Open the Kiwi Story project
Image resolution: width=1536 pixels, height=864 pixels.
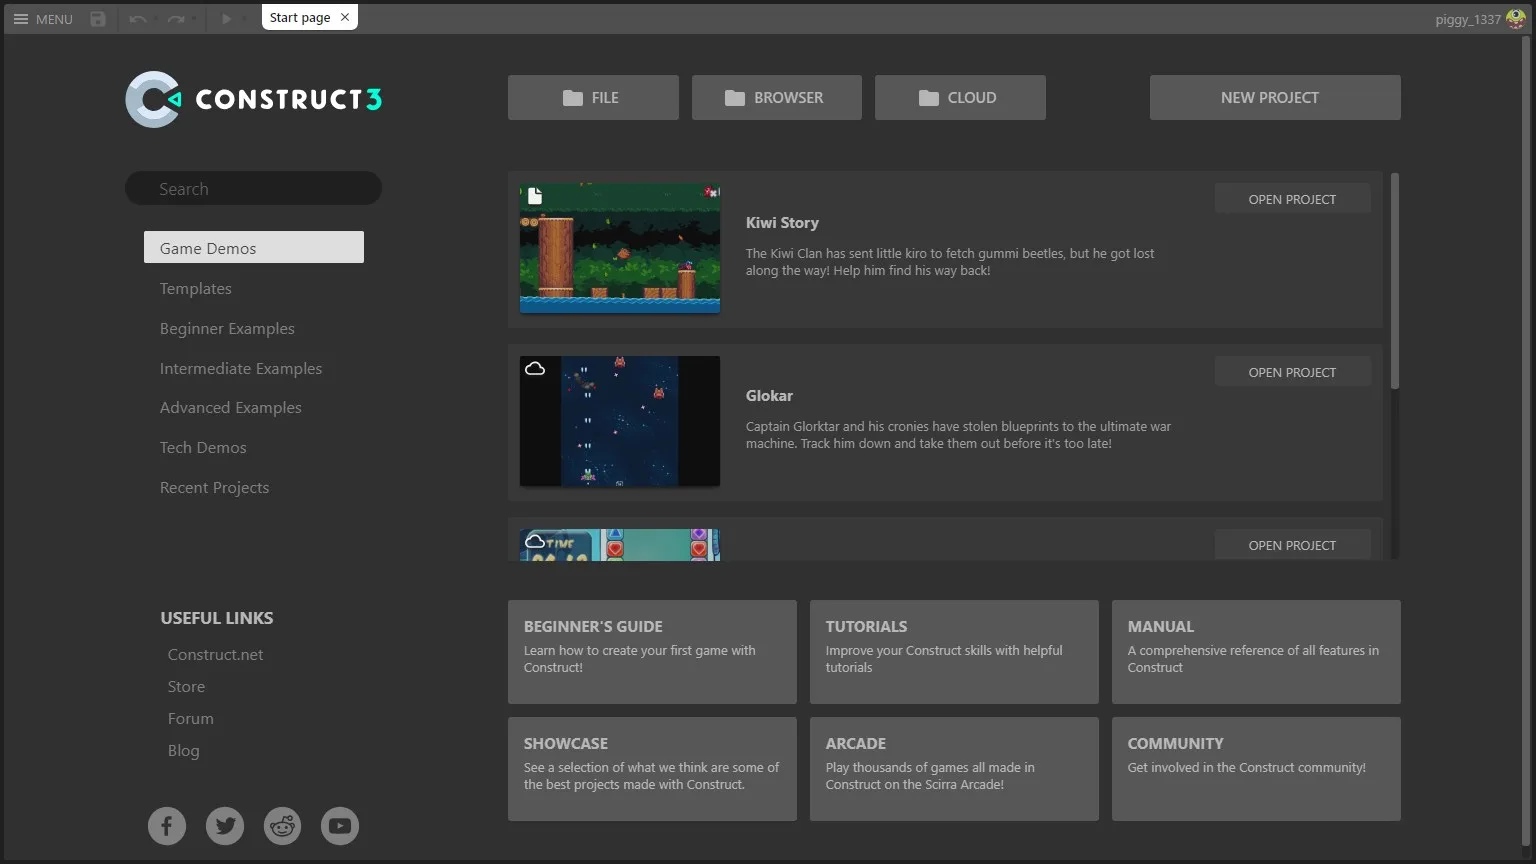[1292, 199]
